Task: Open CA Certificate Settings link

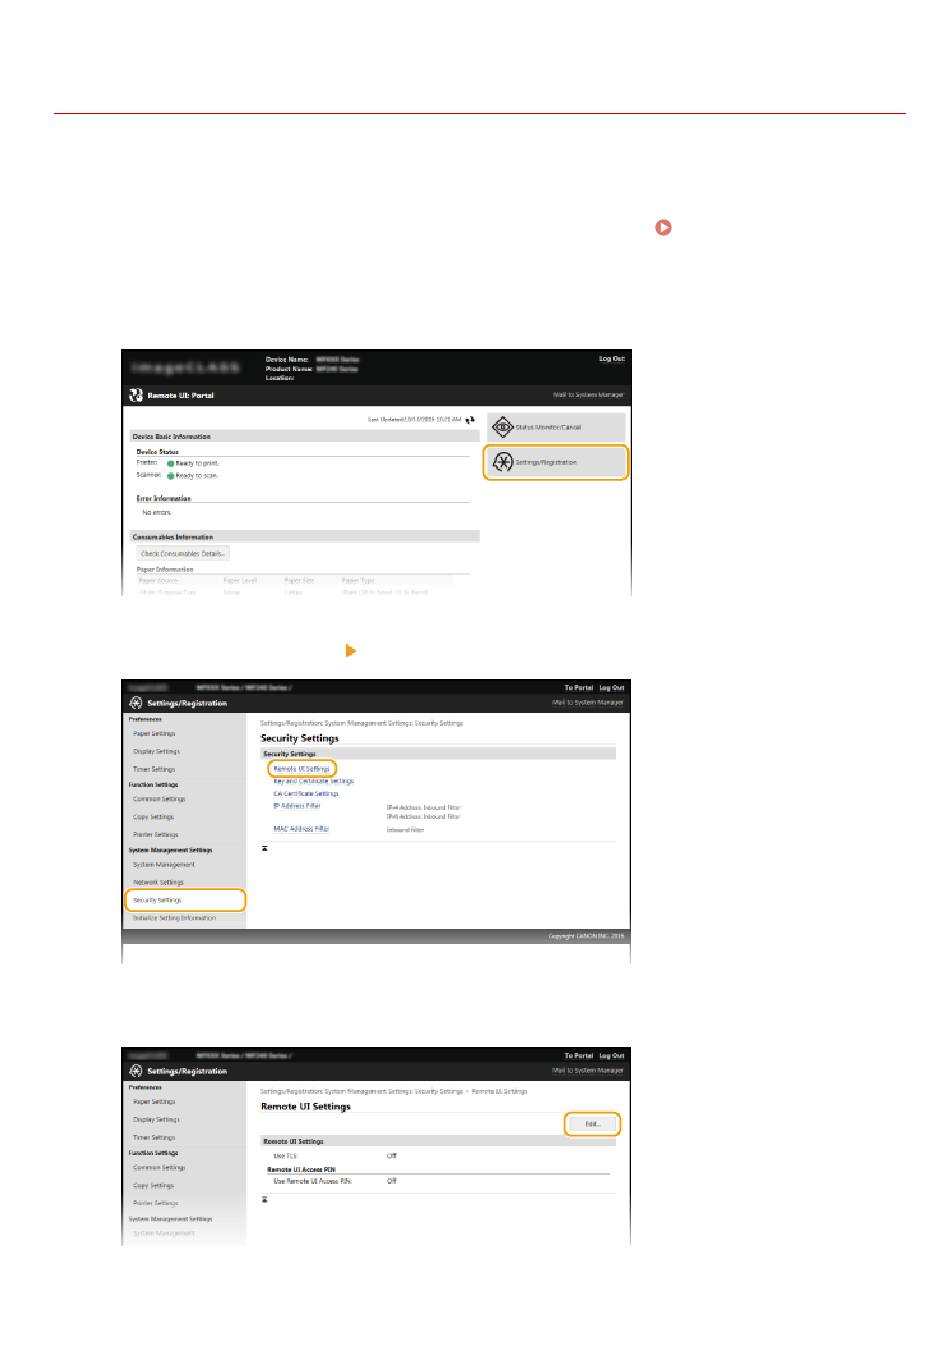Action: [x=305, y=793]
